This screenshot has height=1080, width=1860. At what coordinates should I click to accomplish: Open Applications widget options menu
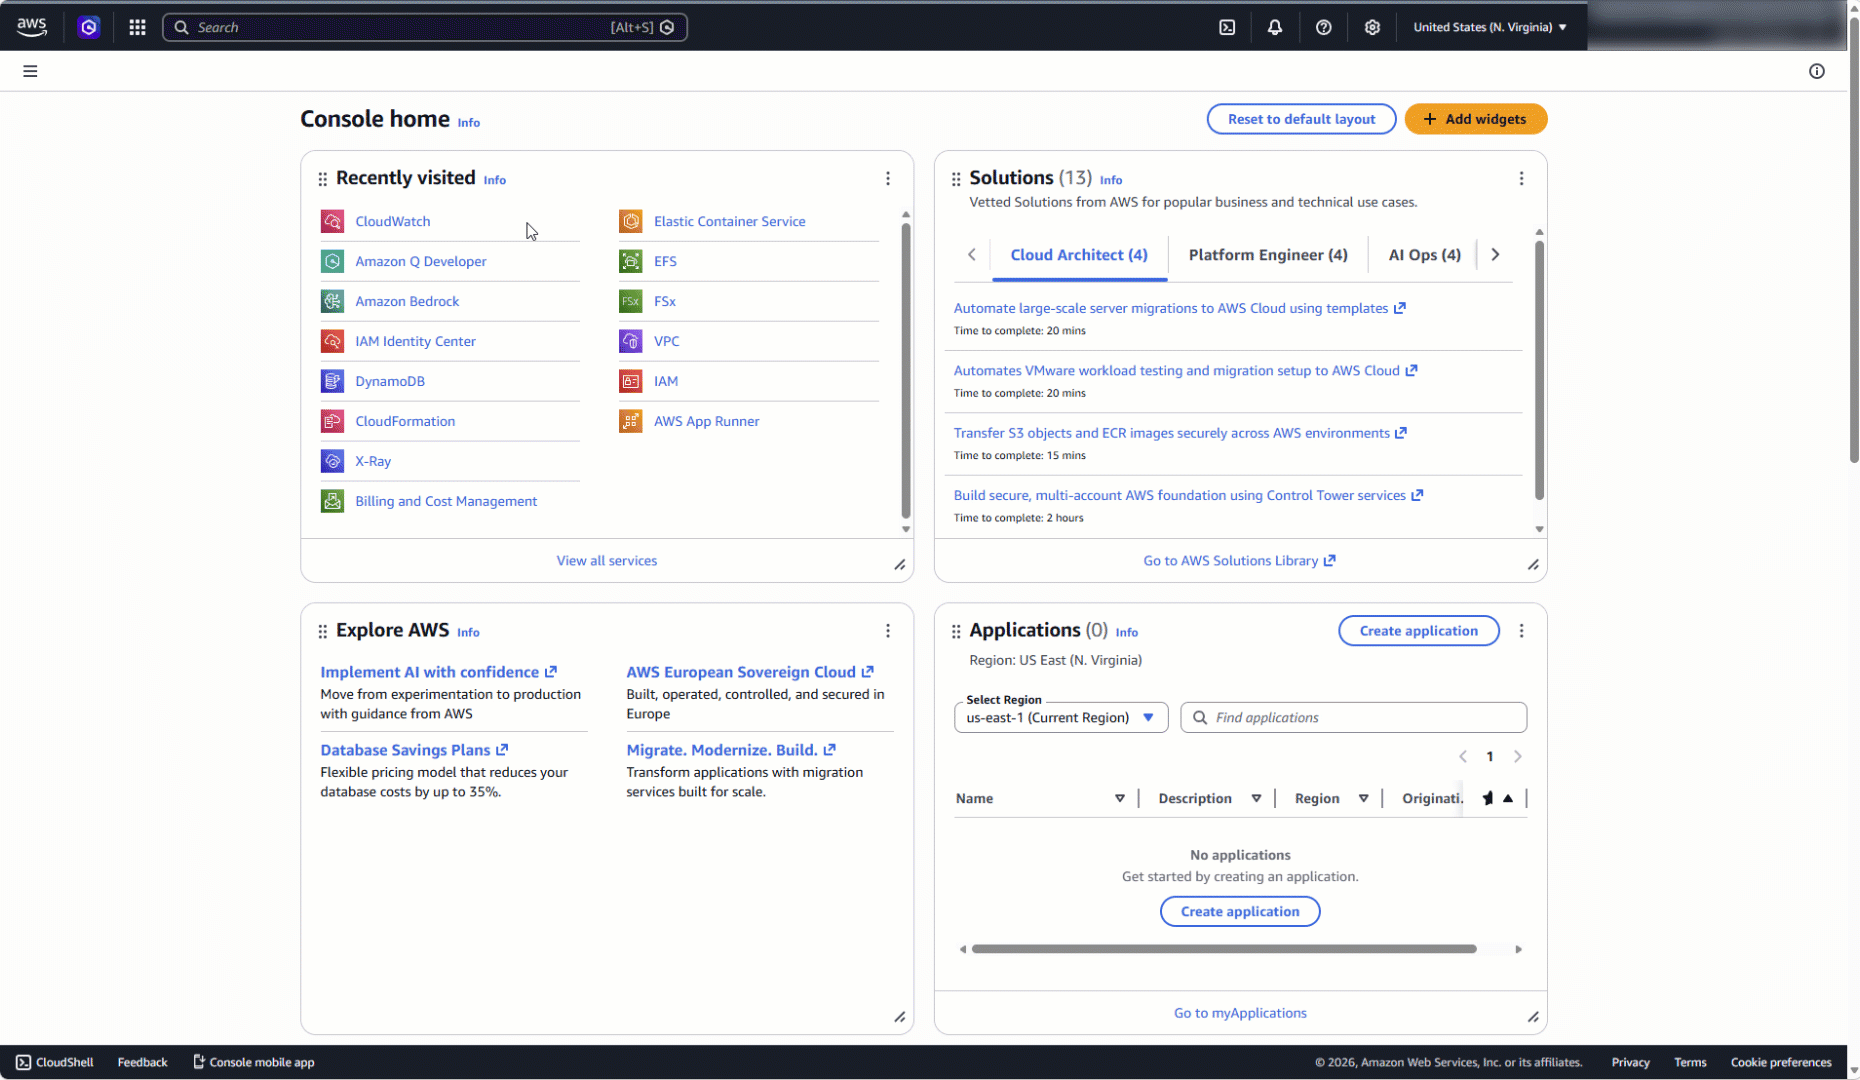[1521, 631]
